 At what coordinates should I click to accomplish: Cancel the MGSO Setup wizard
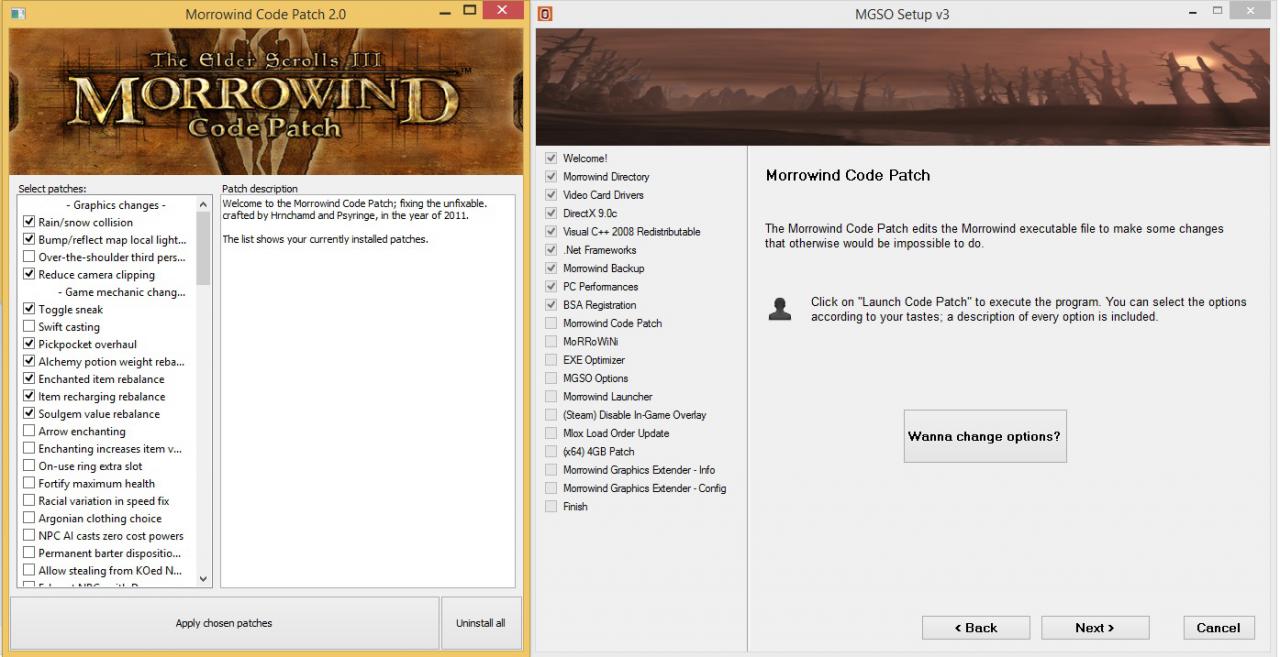1219,628
